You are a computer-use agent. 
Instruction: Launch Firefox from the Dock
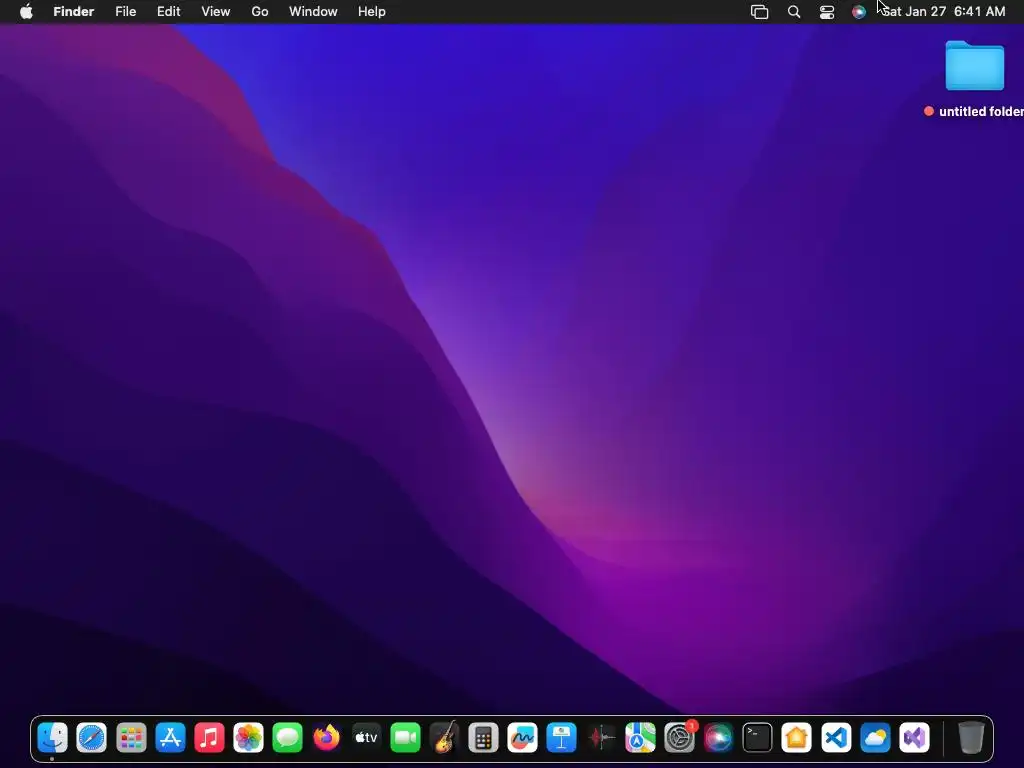pyautogui.click(x=327, y=738)
